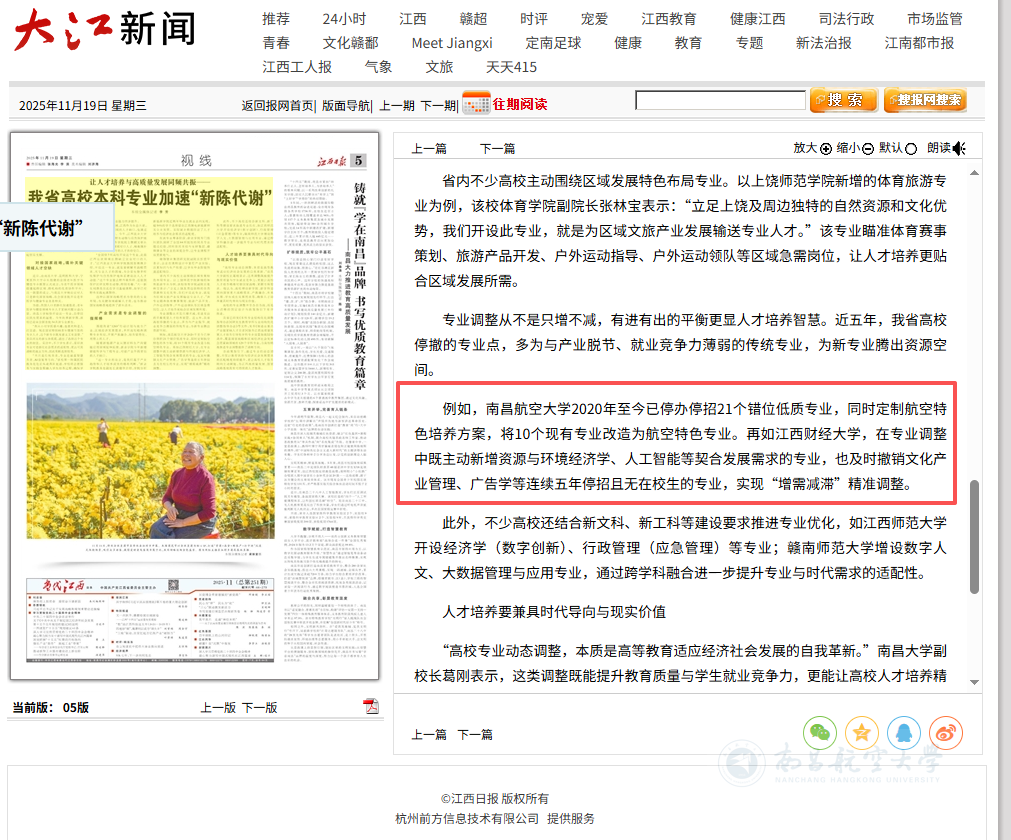Image resolution: width=1011 pixels, height=840 pixels.
Task: Share article via QQ penguin icon
Action: click(x=903, y=732)
